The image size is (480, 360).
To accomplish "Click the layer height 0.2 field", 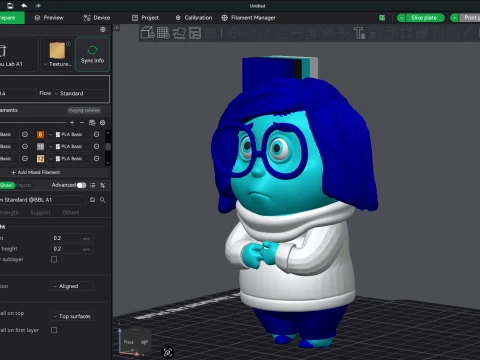I will (72, 238).
